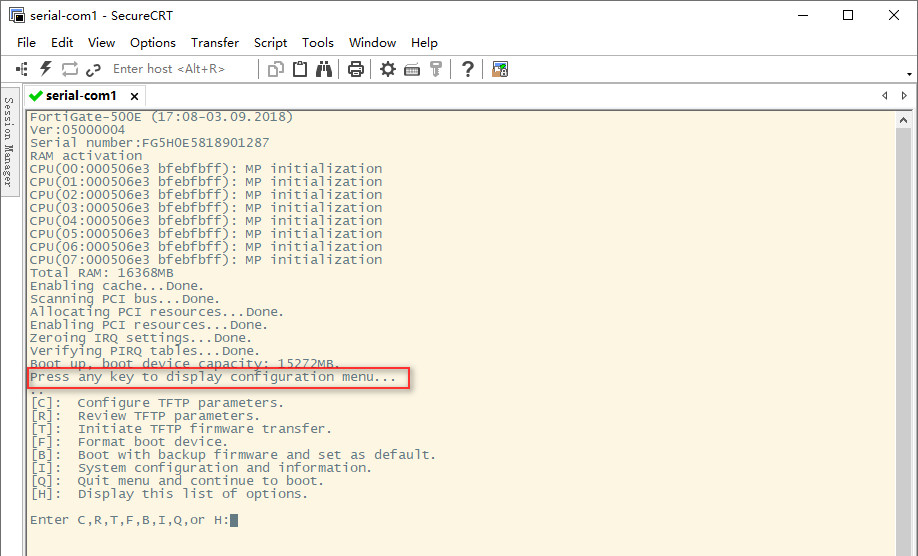The height and width of the screenshot is (556, 918).
Task: Click the 'Enabling cache...Done.' line
Action: pyautogui.click(x=117, y=286)
